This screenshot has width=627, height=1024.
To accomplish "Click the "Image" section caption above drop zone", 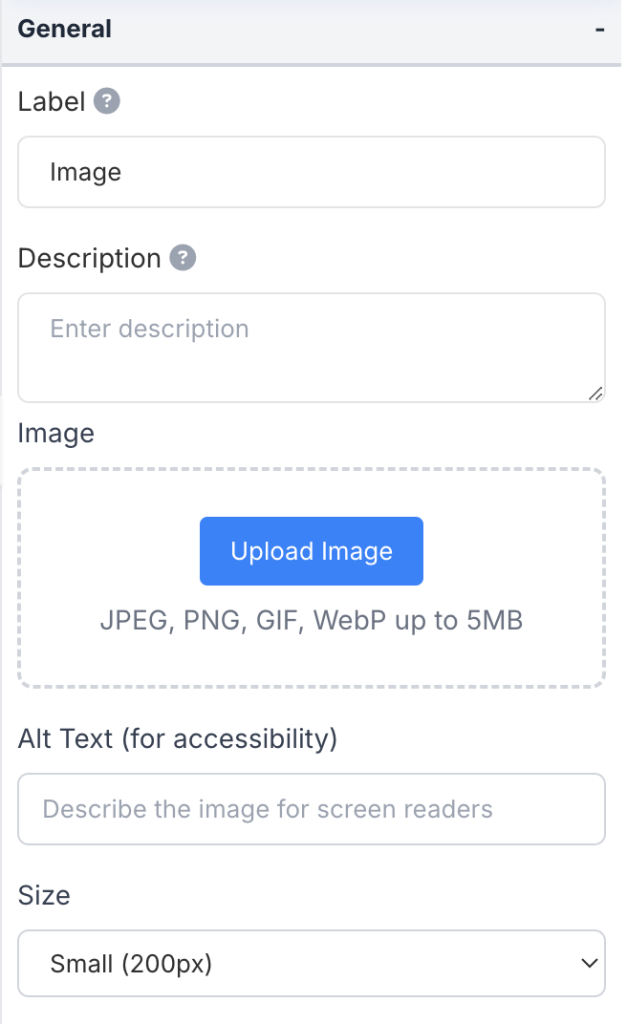I will [x=56, y=433].
